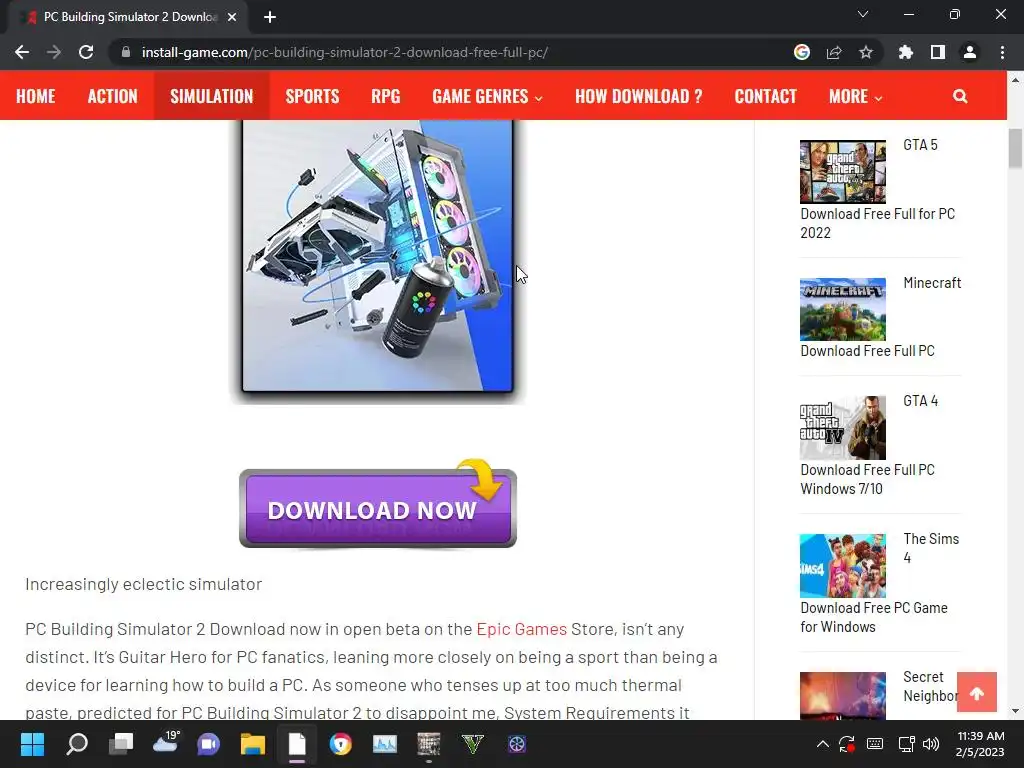
Task: Go back to the previous page
Action: (22, 52)
